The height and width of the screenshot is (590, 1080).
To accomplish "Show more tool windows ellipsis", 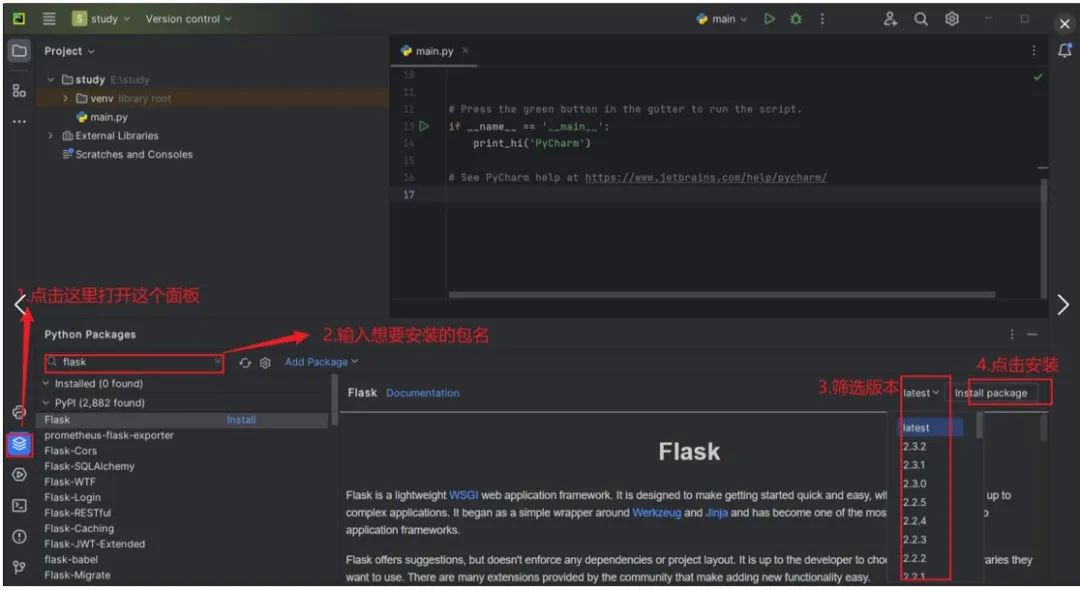I will (19, 122).
